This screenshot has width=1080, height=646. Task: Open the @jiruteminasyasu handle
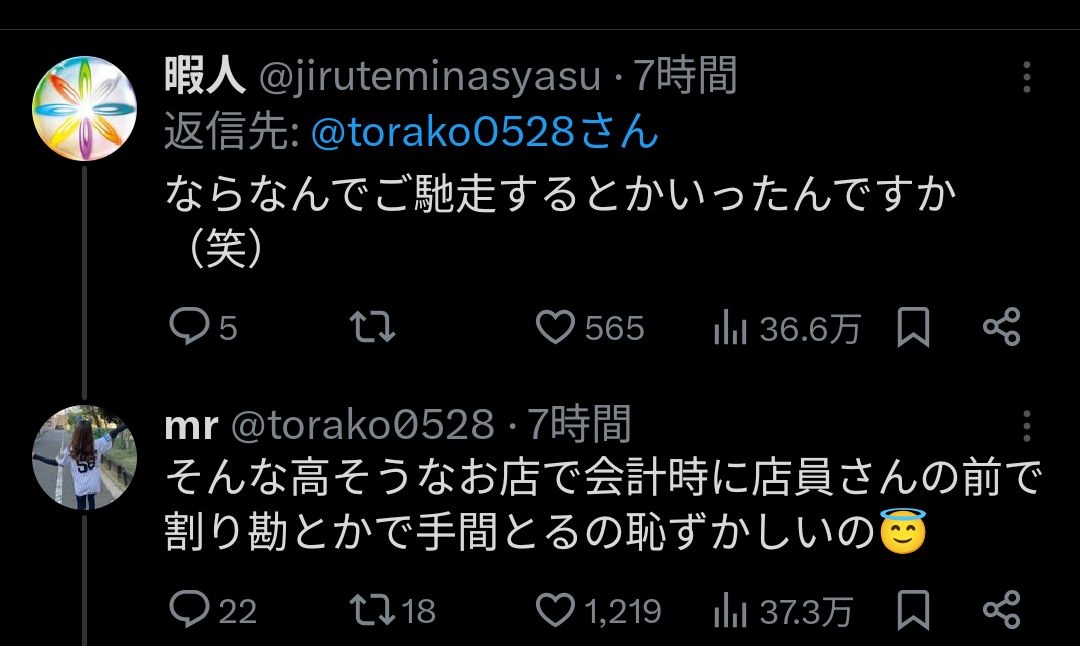430,77
